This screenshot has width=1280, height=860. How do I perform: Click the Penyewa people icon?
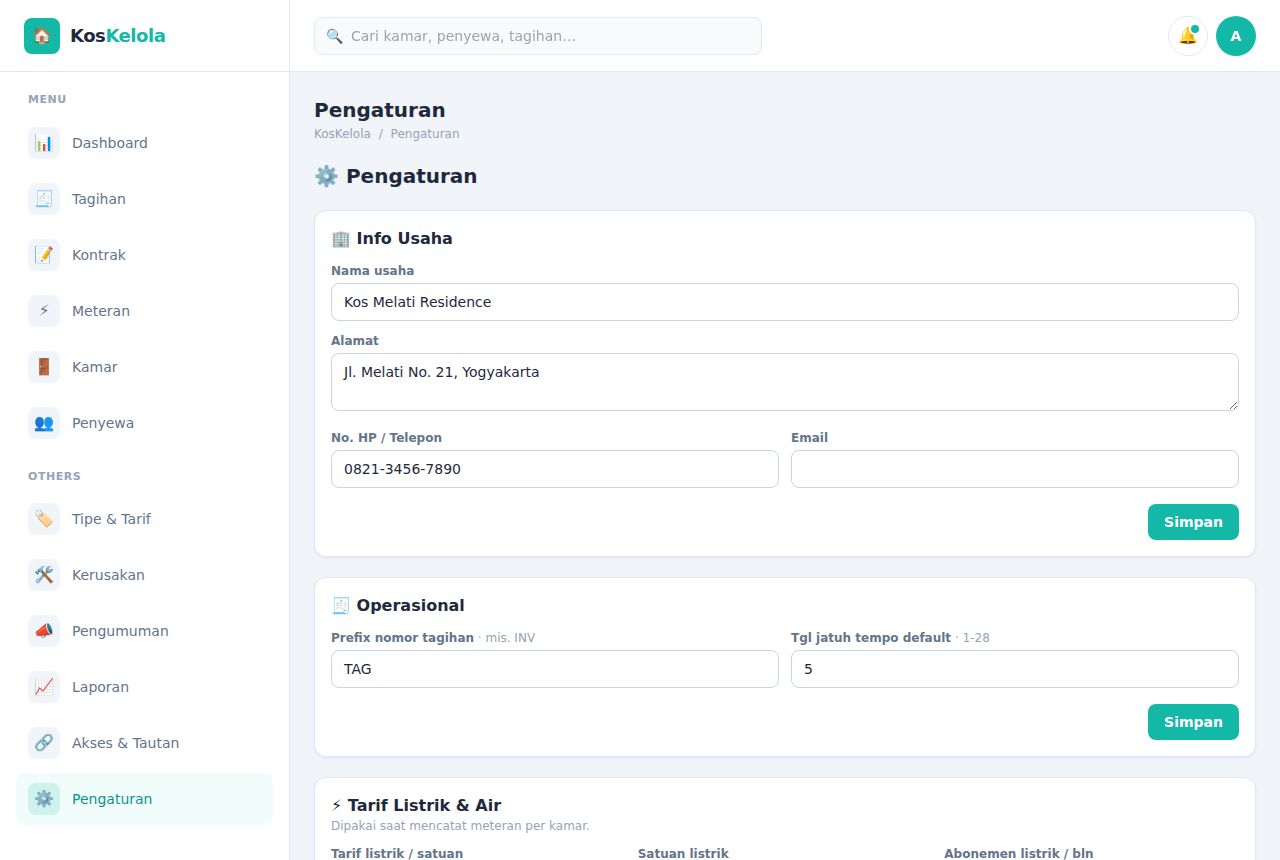coord(44,423)
